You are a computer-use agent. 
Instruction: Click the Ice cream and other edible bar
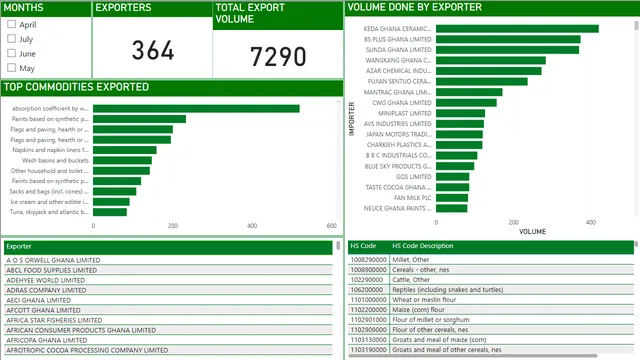tap(111, 202)
